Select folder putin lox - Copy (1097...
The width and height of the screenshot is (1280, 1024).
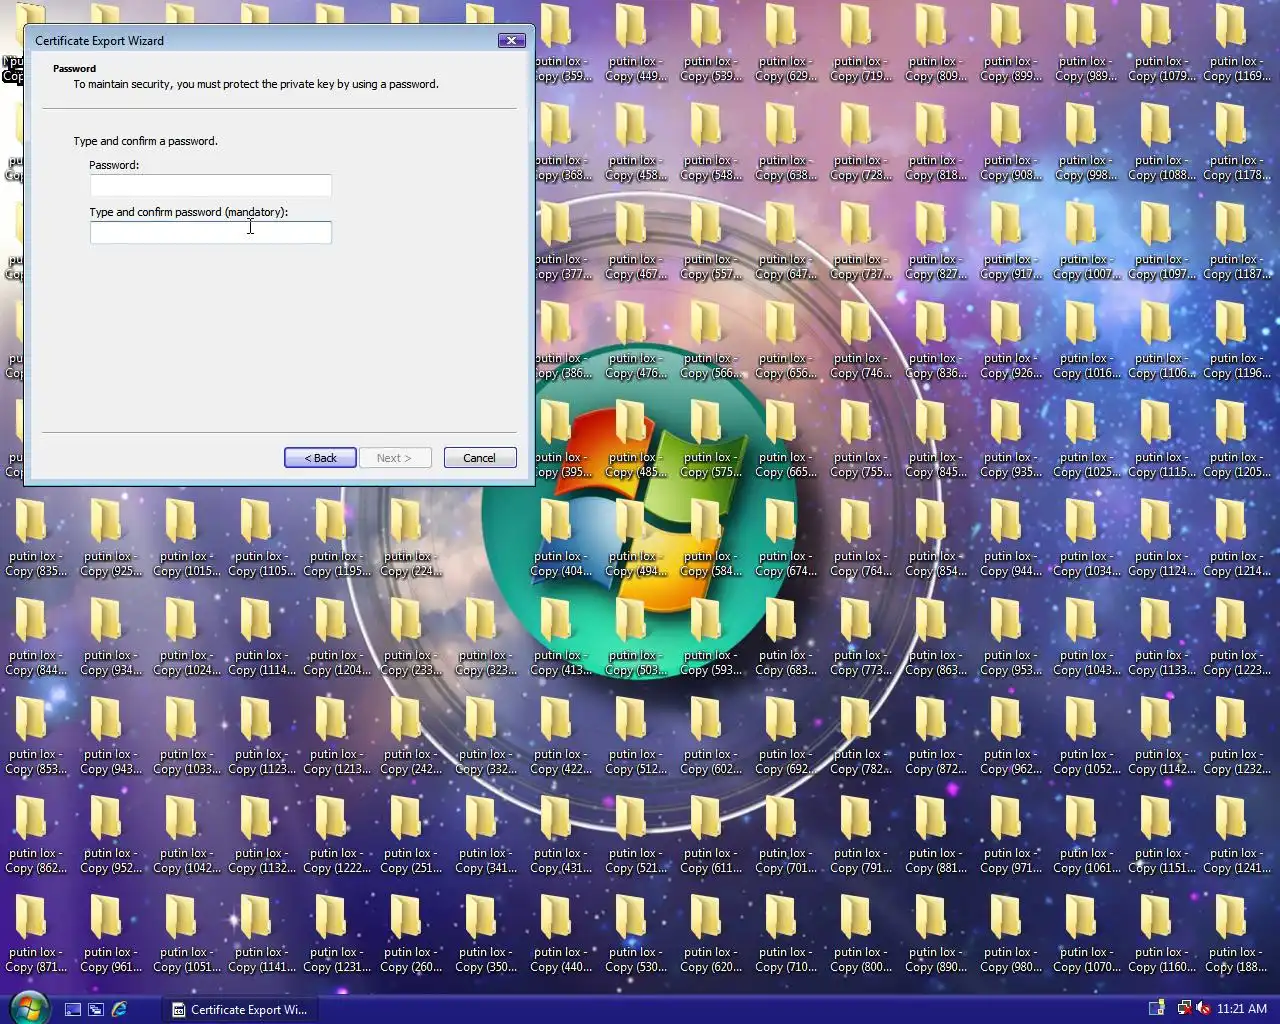(x=1161, y=242)
